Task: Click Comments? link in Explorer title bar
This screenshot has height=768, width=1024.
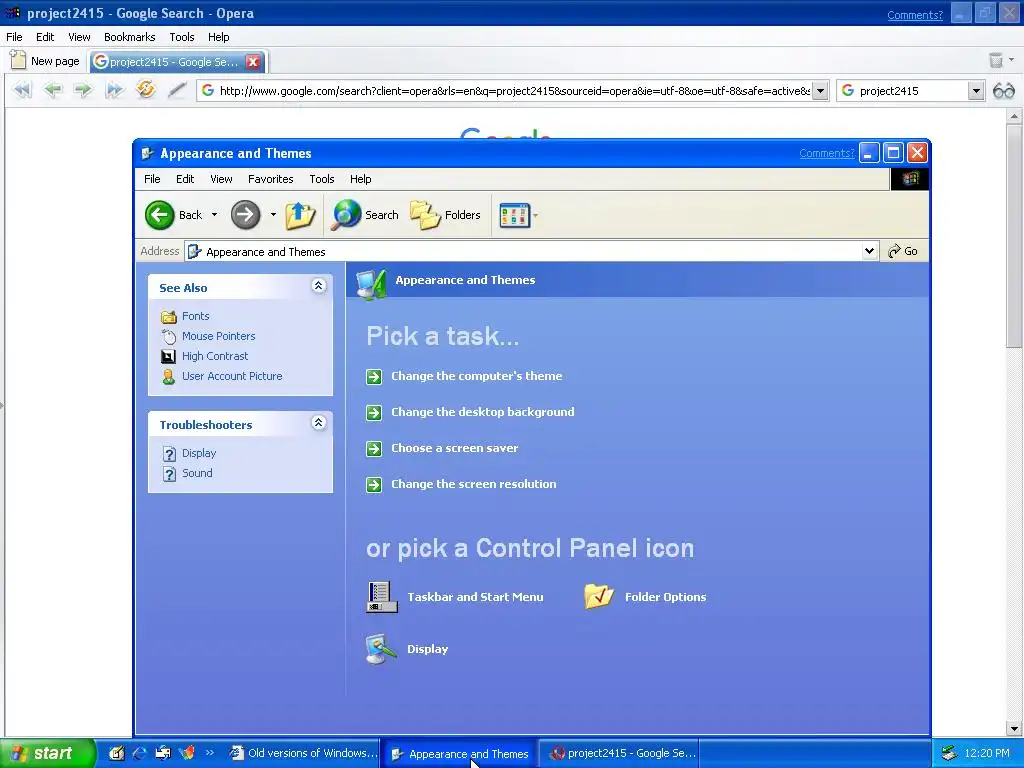Action: pos(826,153)
